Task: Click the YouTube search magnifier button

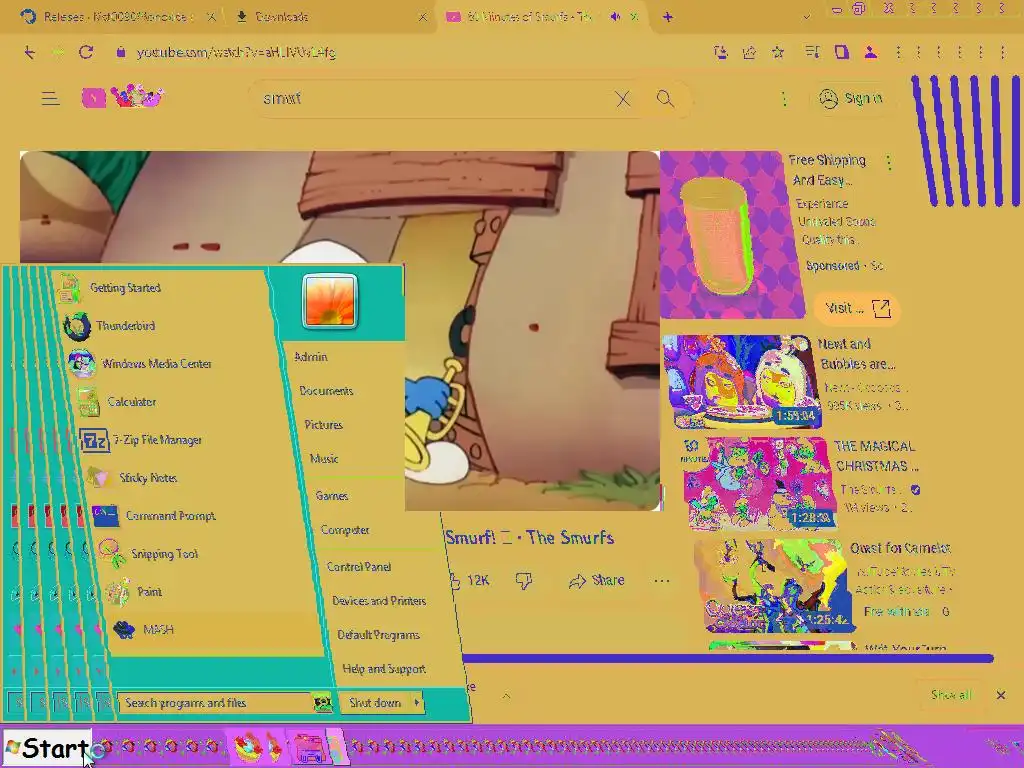Action: (x=665, y=99)
